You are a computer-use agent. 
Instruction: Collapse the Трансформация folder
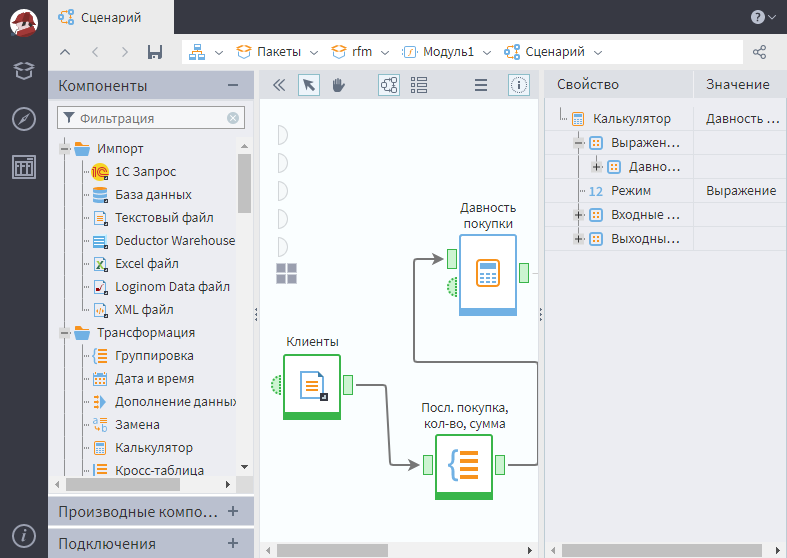click(x=65, y=333)
